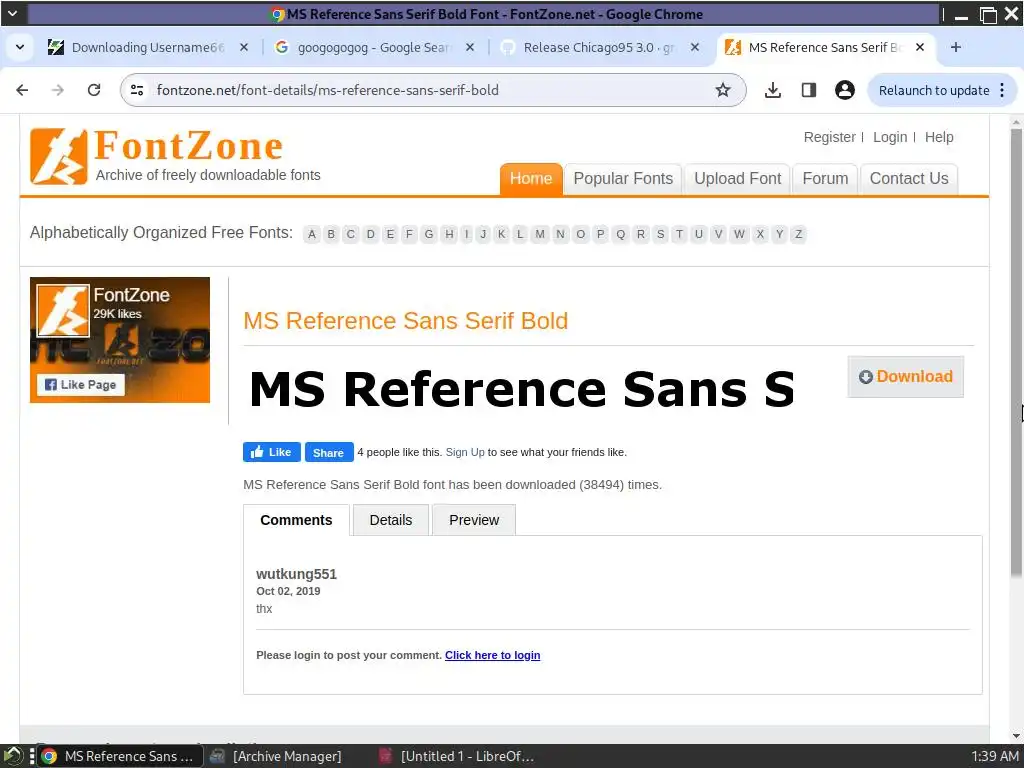Viewport: 1024px width, 768px height.
Task: Open window menu arrow in title bar
Action: (x=13, y=13)
